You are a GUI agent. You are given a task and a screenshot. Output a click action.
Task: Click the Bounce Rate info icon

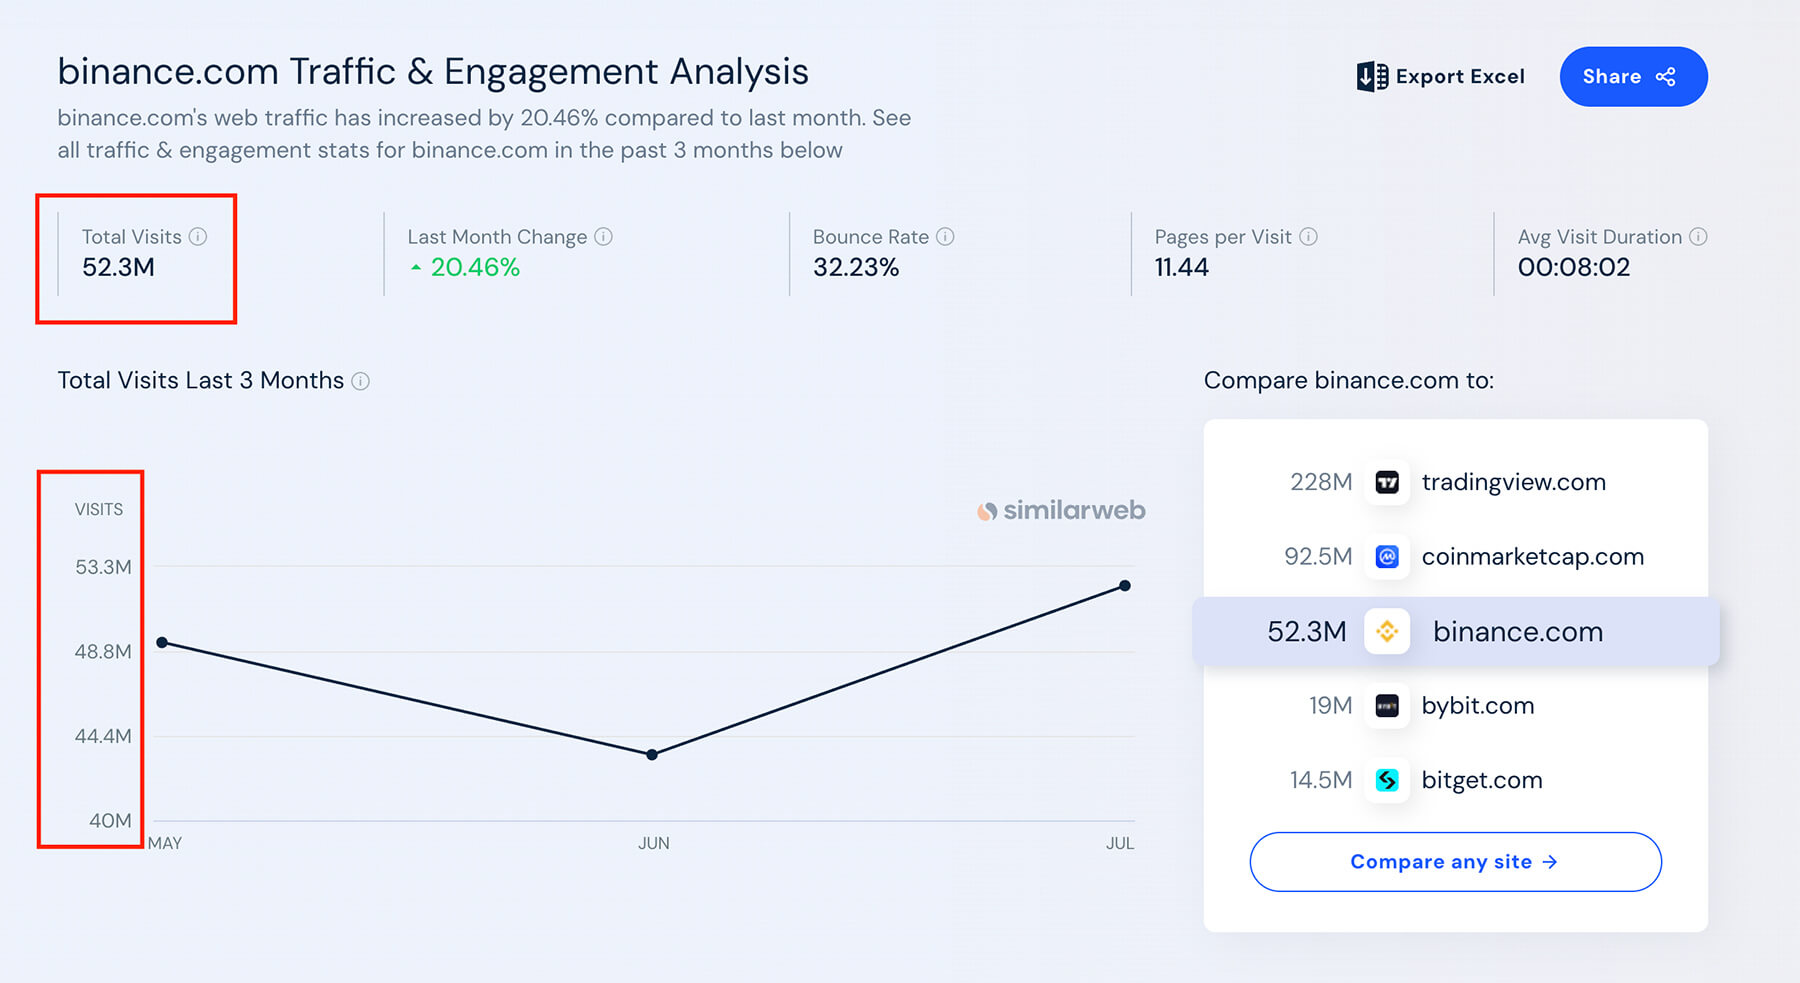(x=945, y=237)
